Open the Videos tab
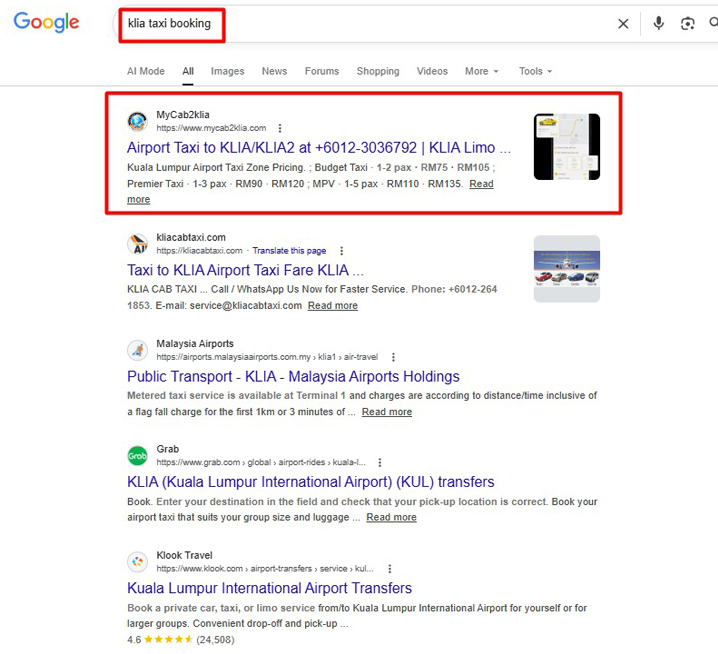The width and height of the screenshot is (718, 654). point(432,71)
